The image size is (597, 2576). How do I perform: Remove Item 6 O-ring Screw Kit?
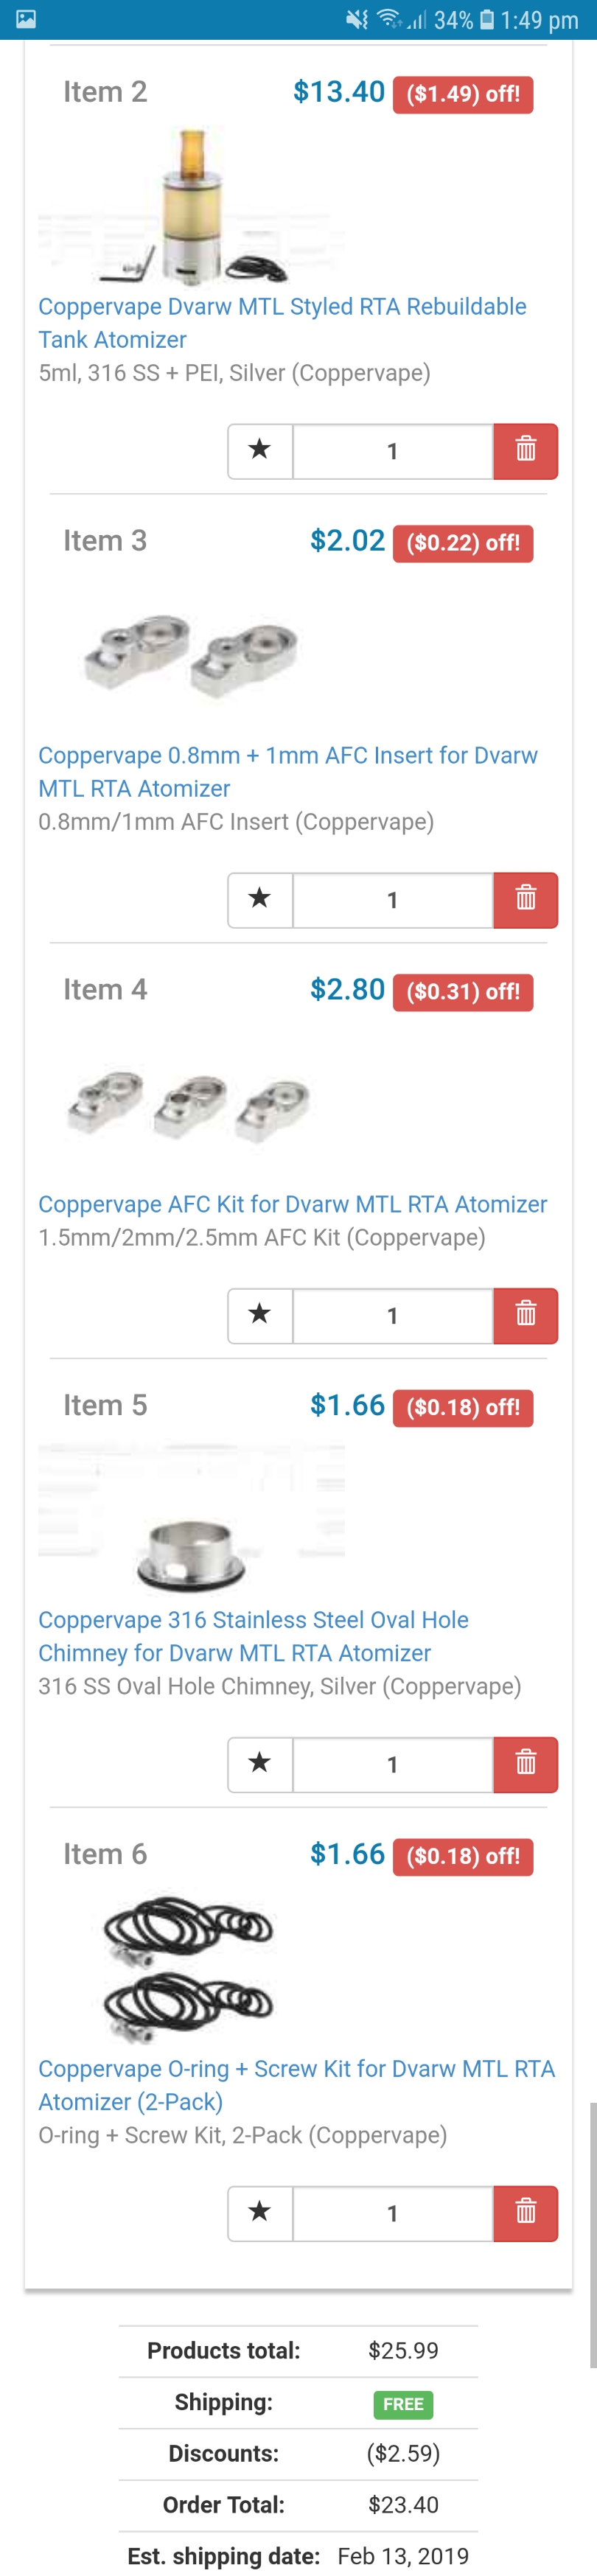(525, 2213)
